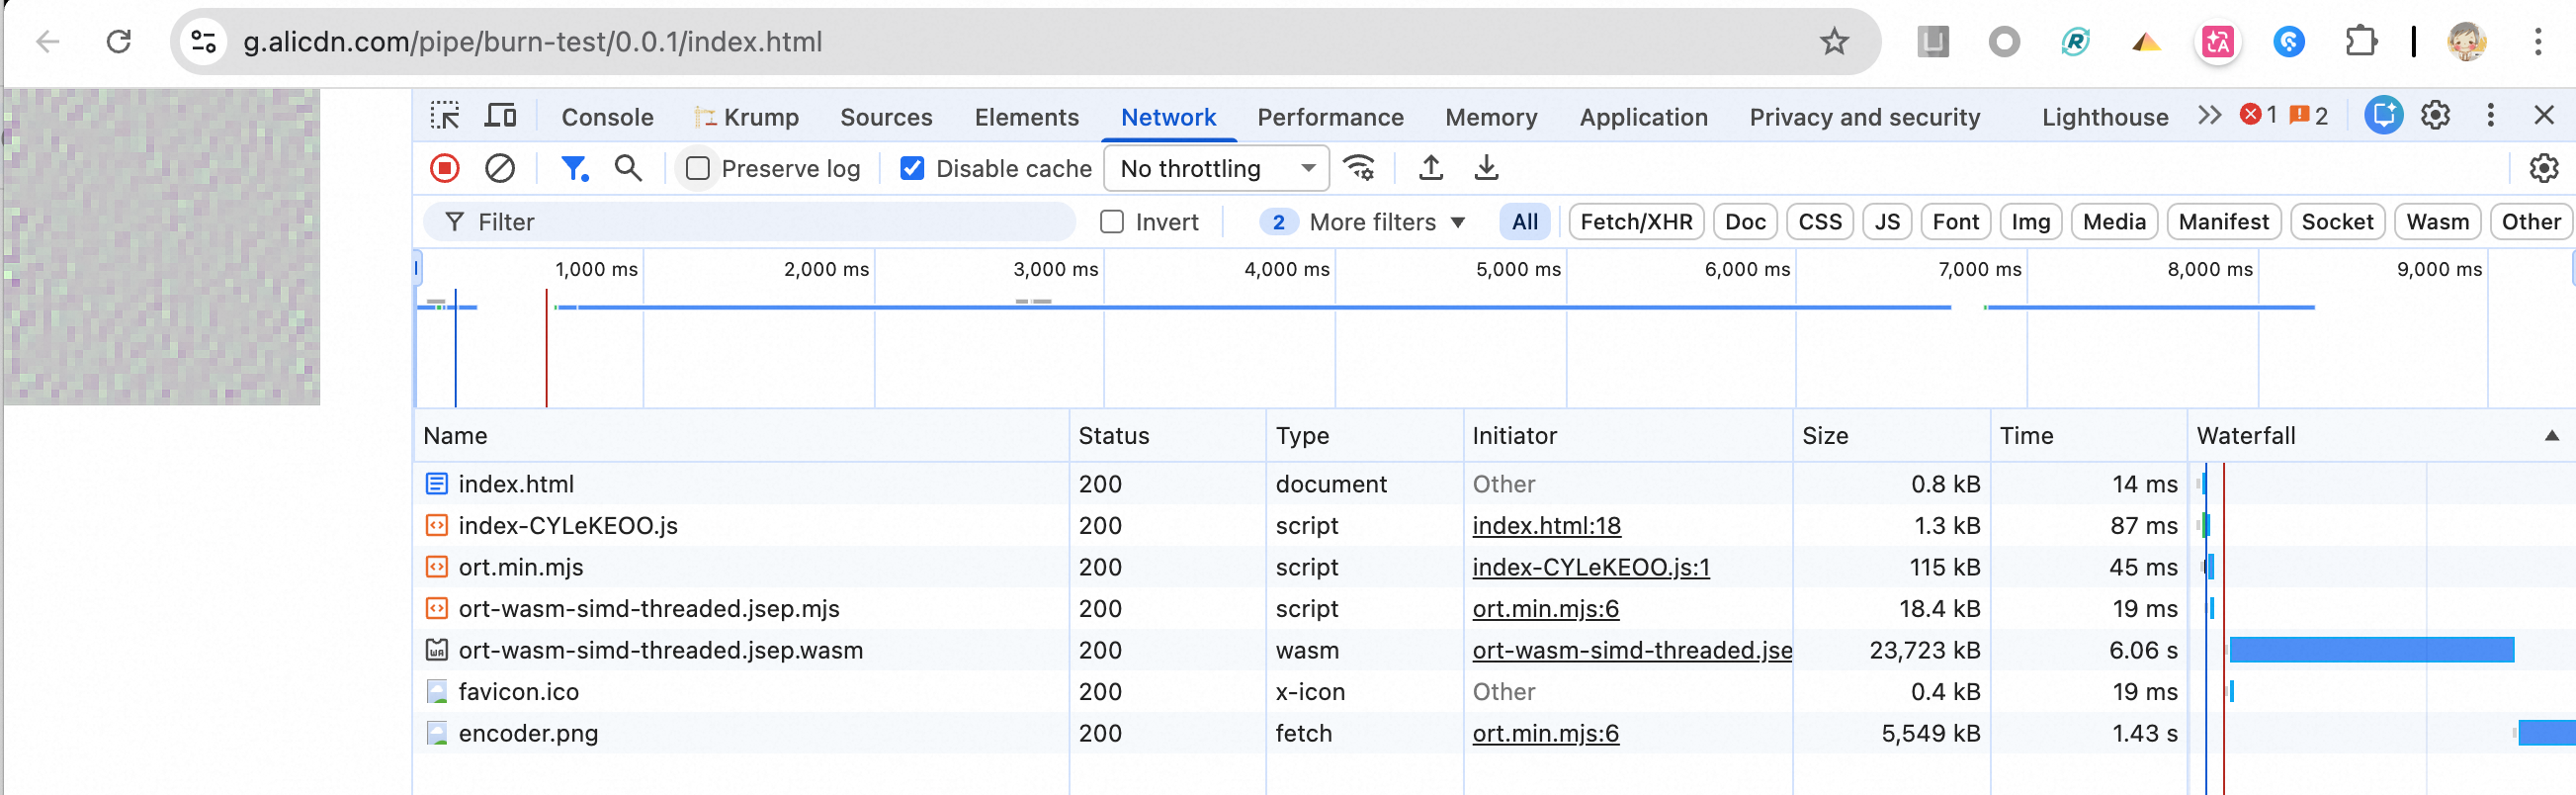Stop recording network log
2576x795 pixels.
(x=445, y=168)
